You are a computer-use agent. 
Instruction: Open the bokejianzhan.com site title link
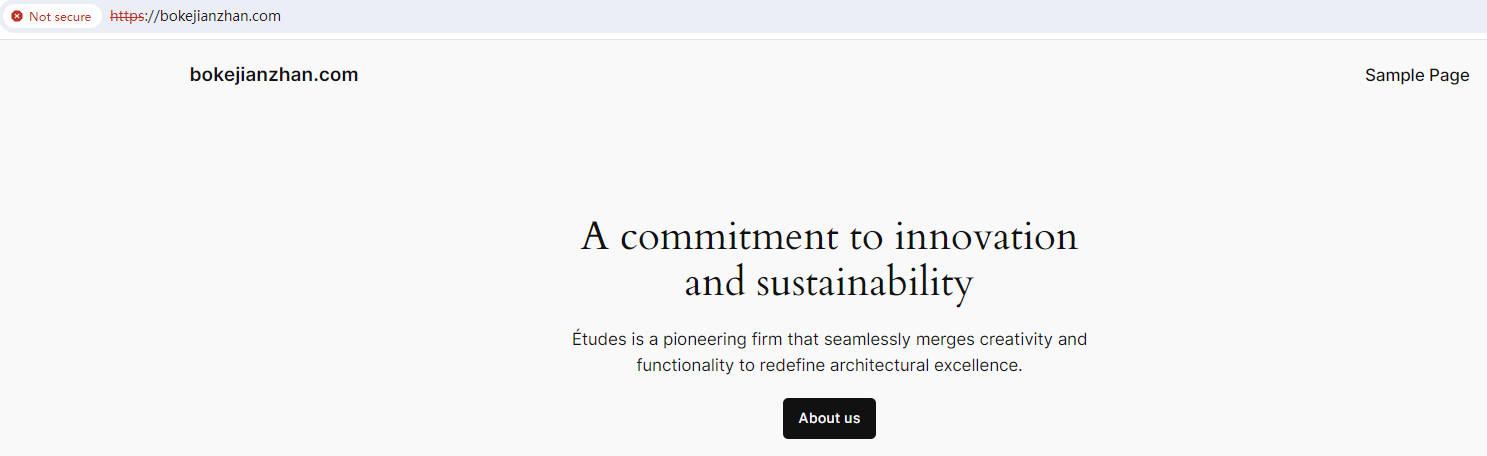tap(273, 75)
